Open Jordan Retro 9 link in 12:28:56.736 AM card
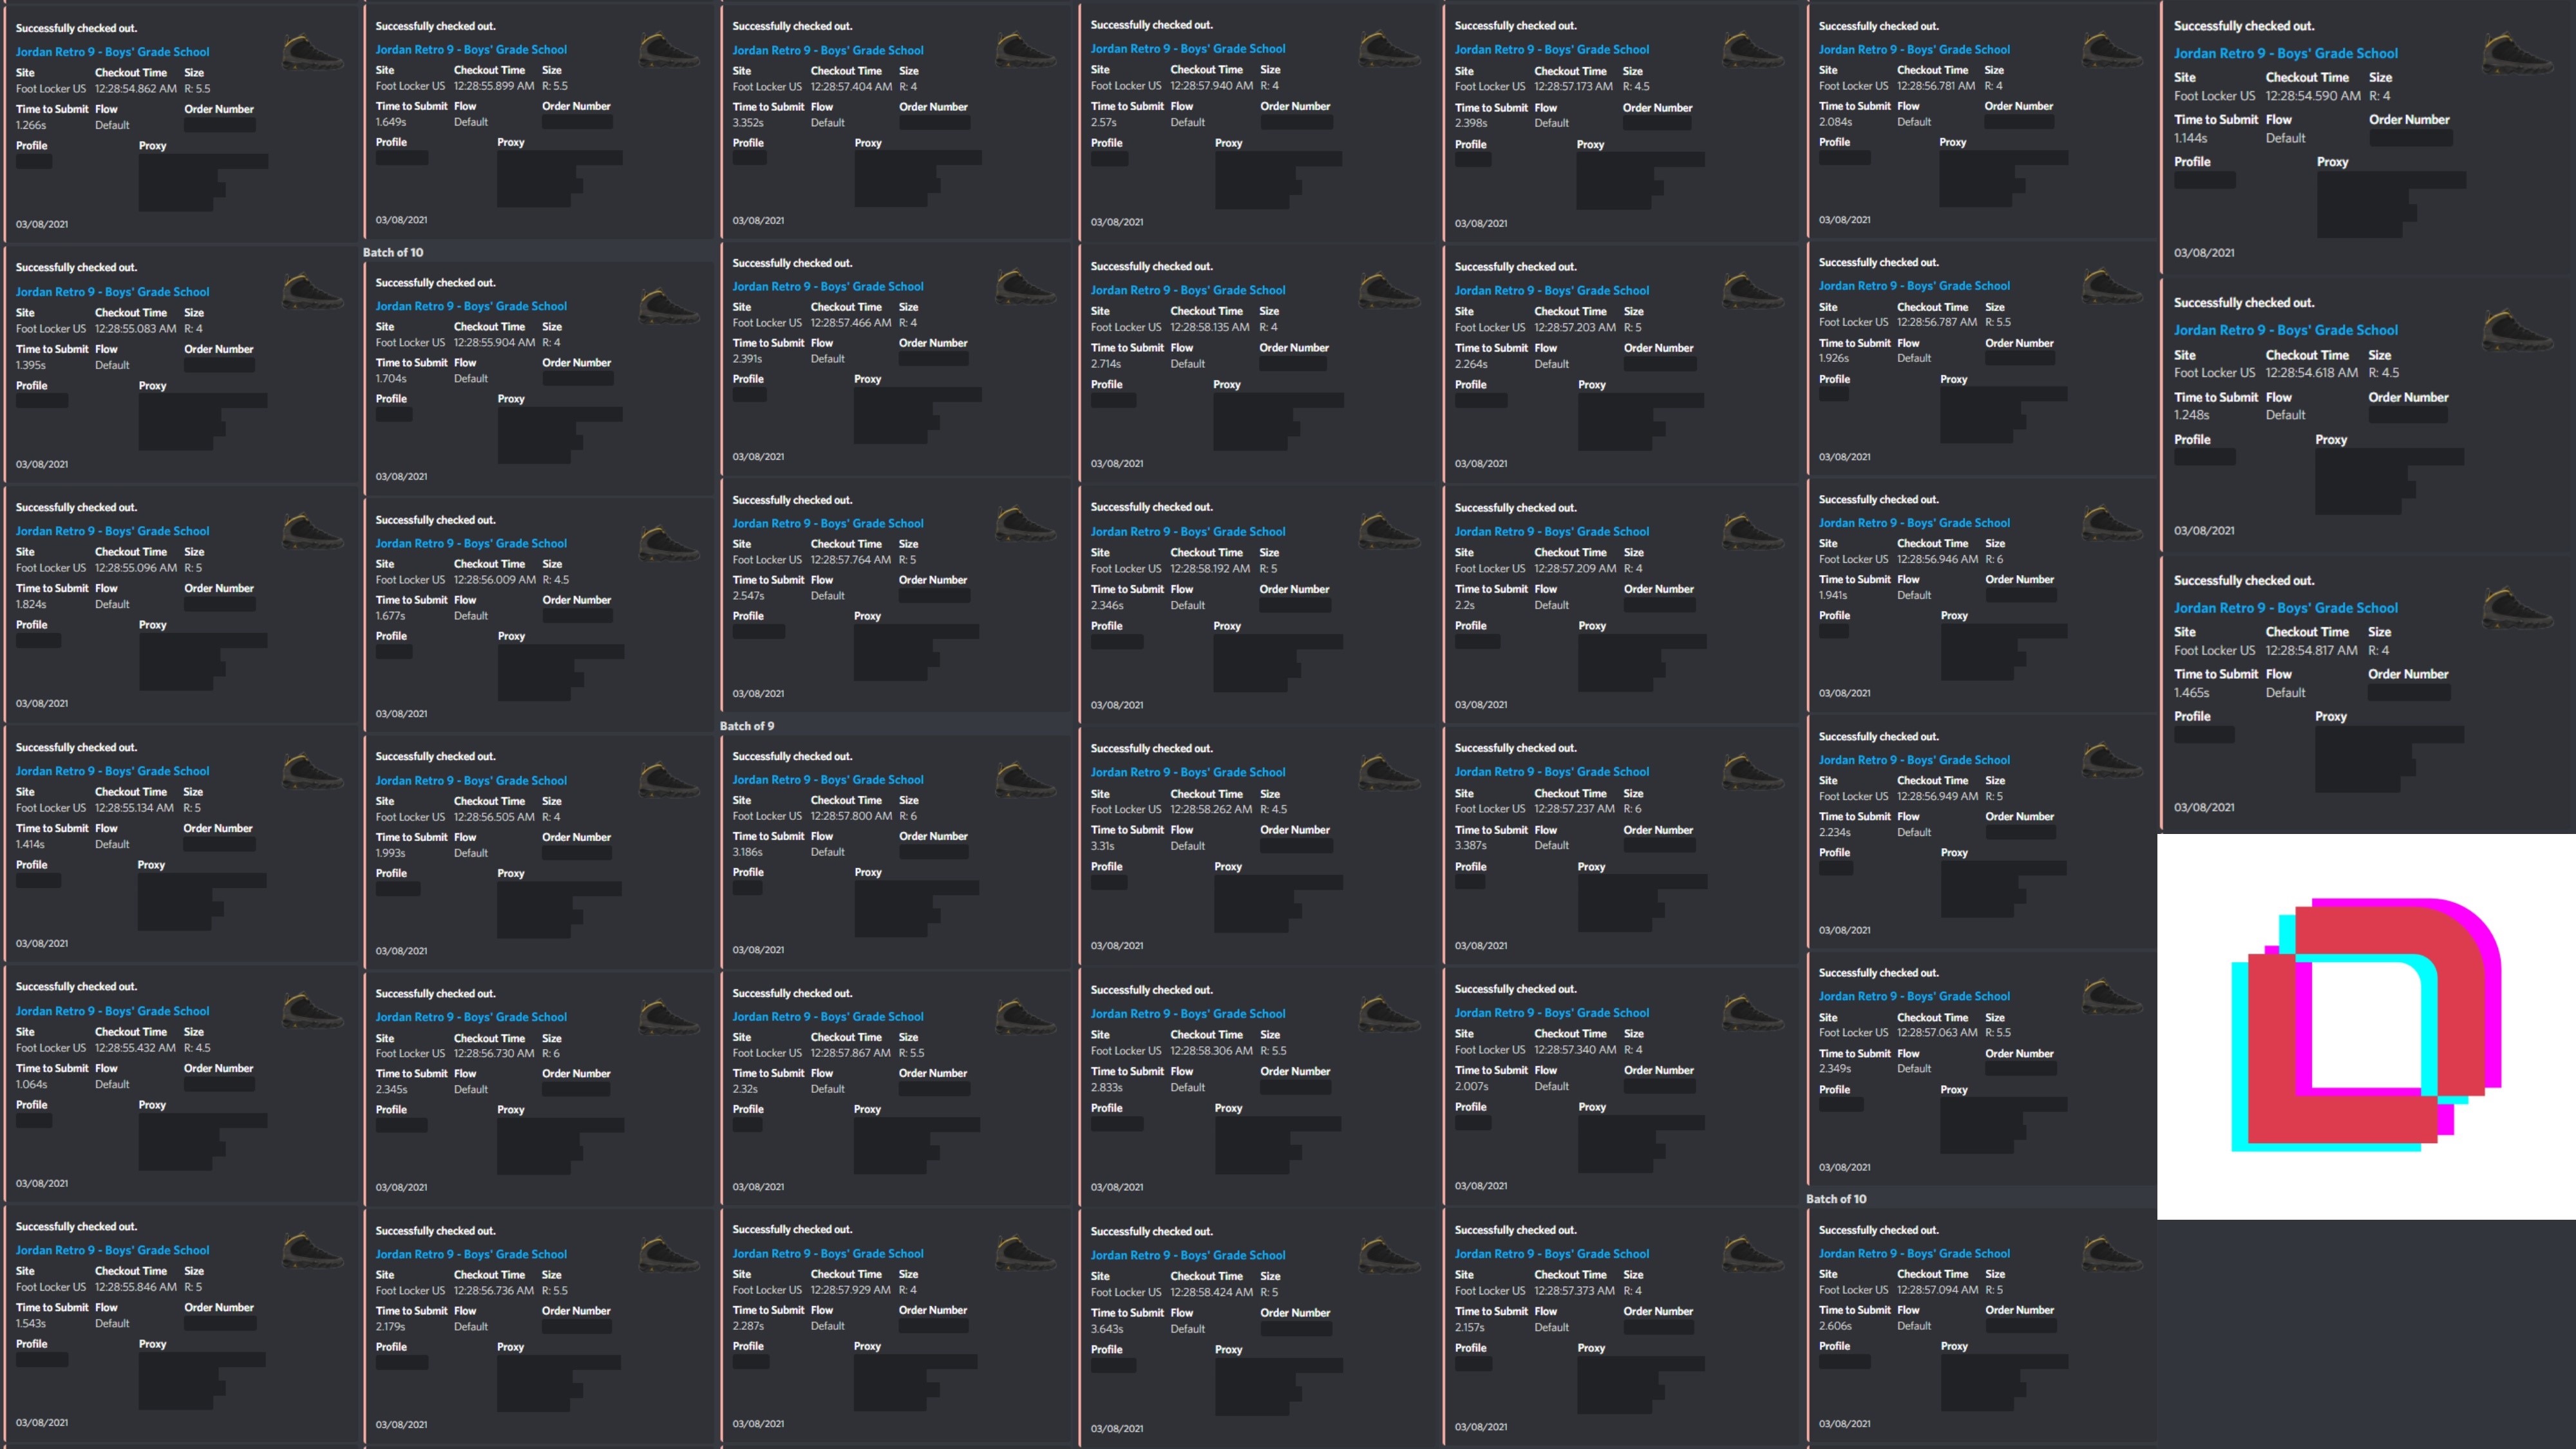 coord(471,1254)
